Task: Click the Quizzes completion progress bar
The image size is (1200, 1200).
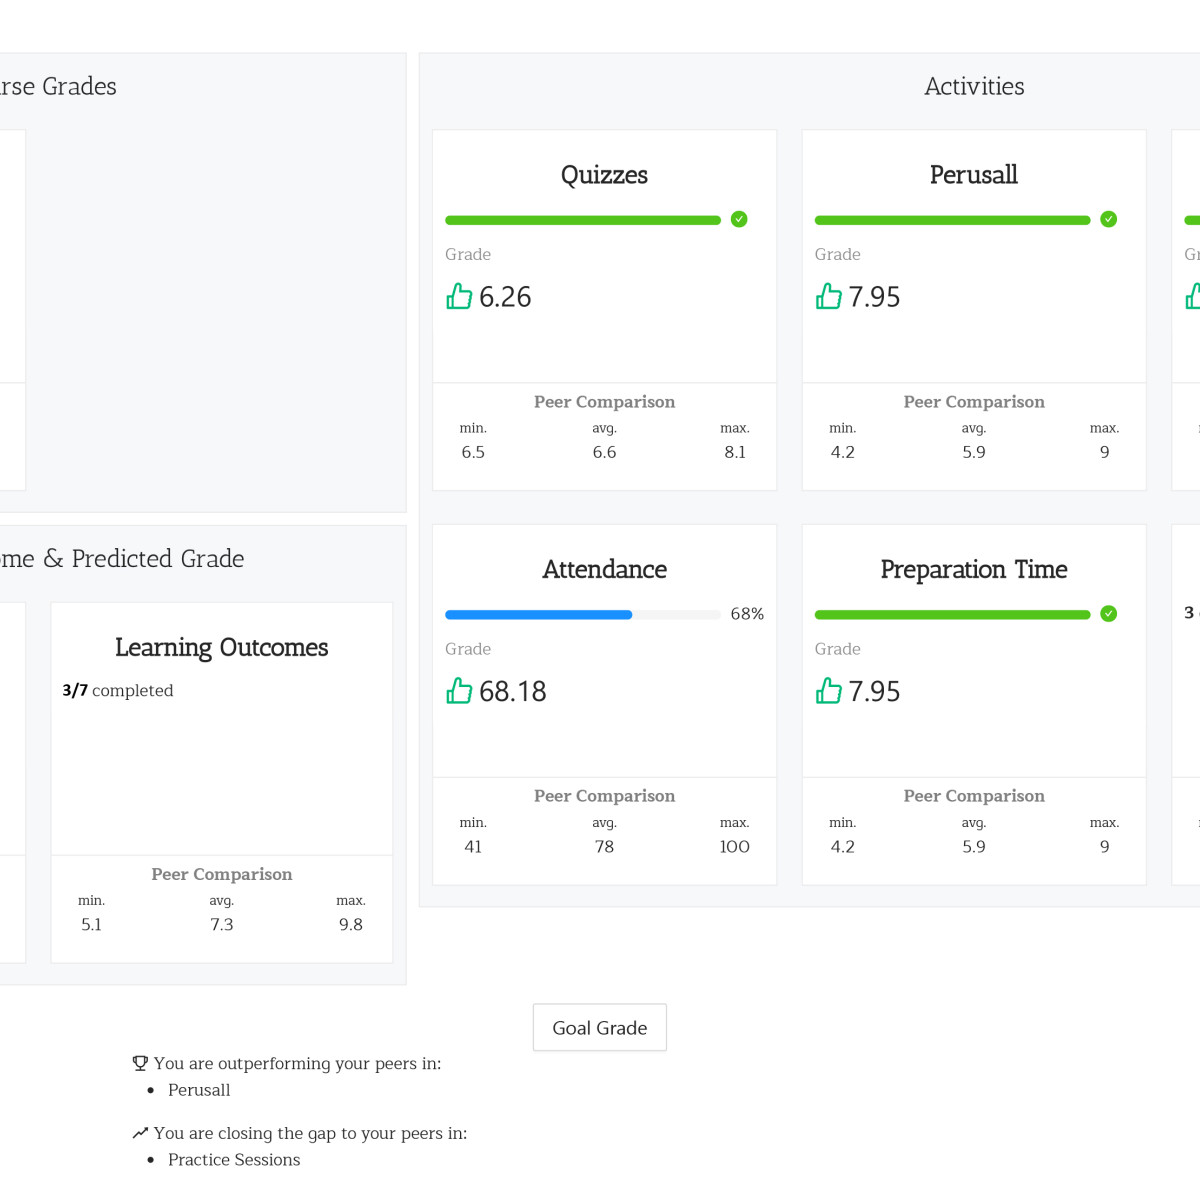Action: pos(583,220)
